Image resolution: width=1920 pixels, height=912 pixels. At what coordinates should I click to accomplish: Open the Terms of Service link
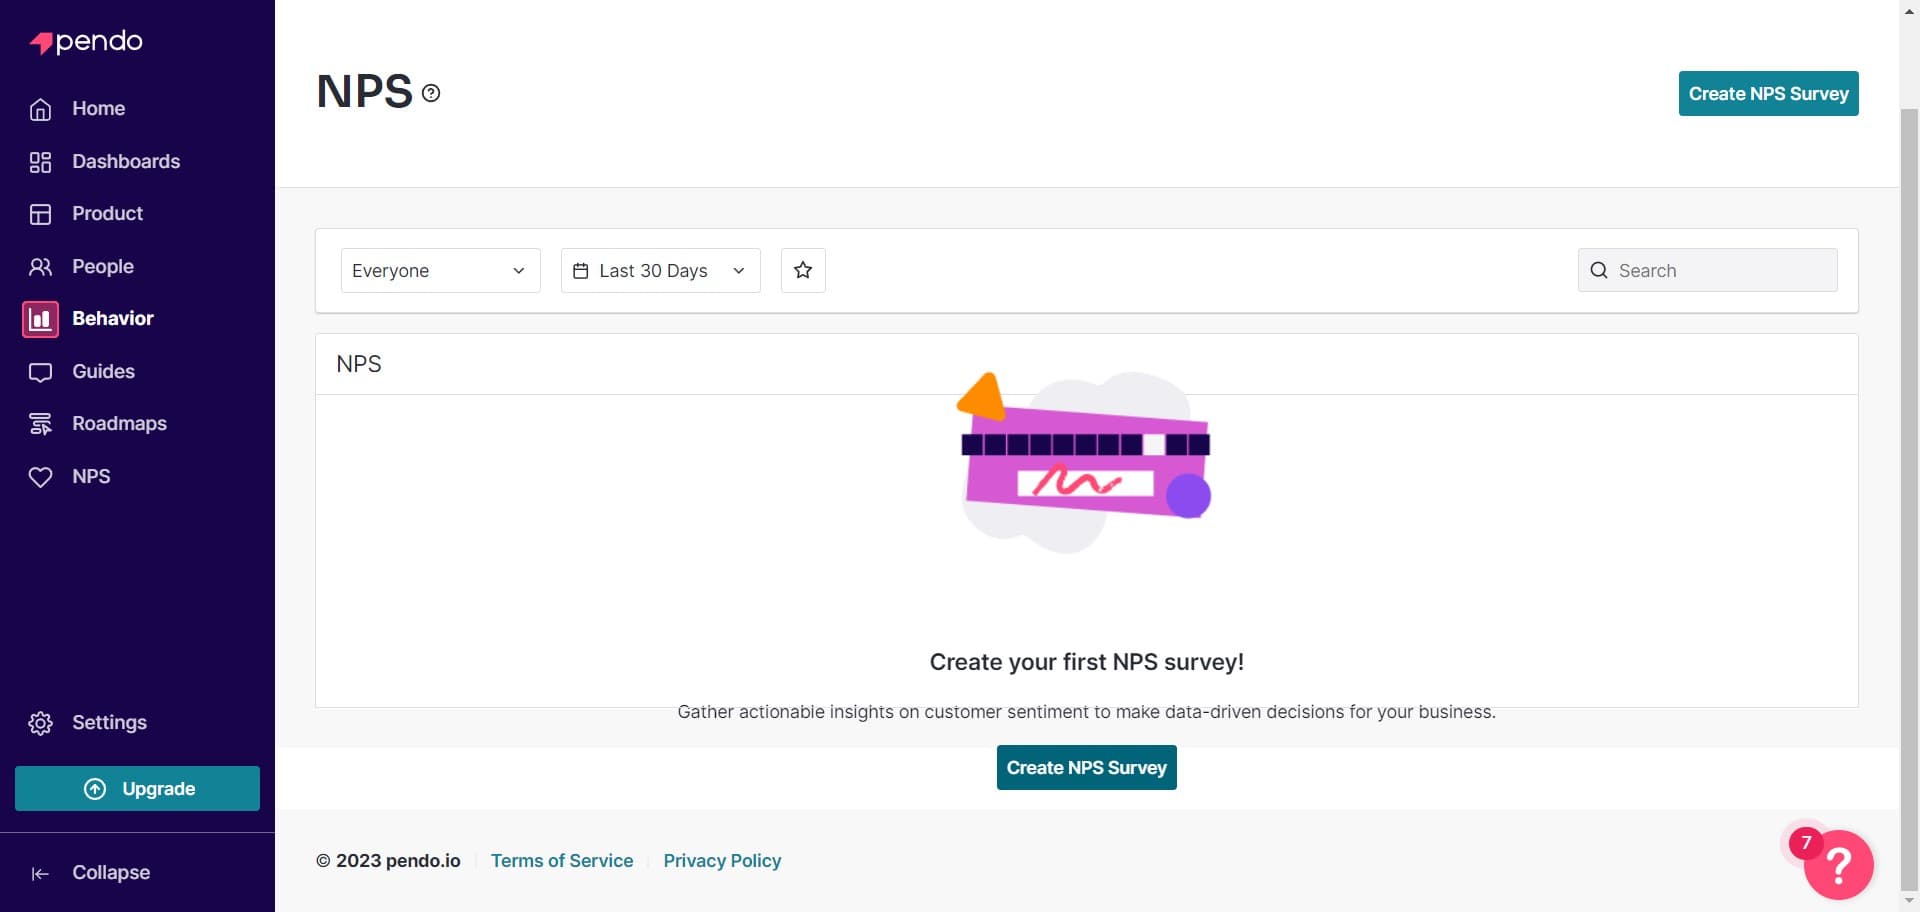pyautogui.click(x=562, y=860)
